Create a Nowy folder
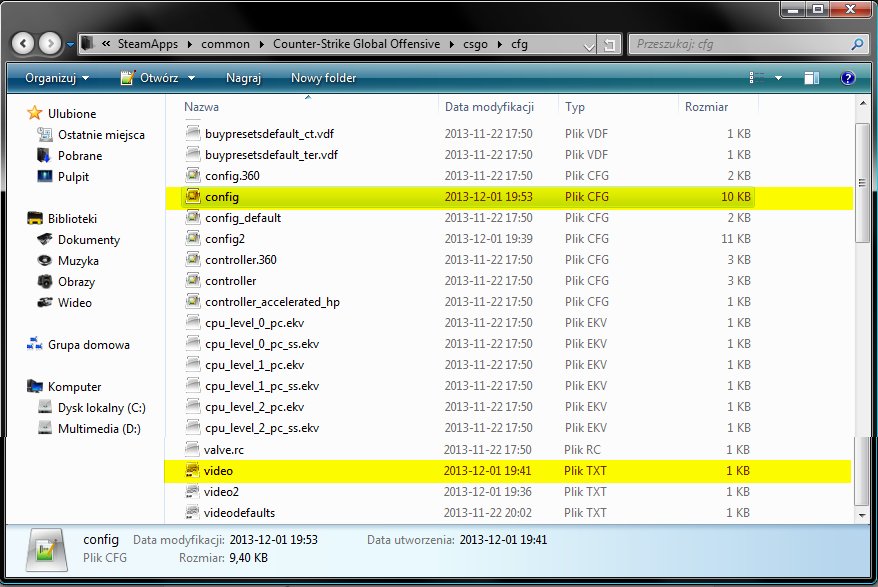 click(x=323, y=78)
